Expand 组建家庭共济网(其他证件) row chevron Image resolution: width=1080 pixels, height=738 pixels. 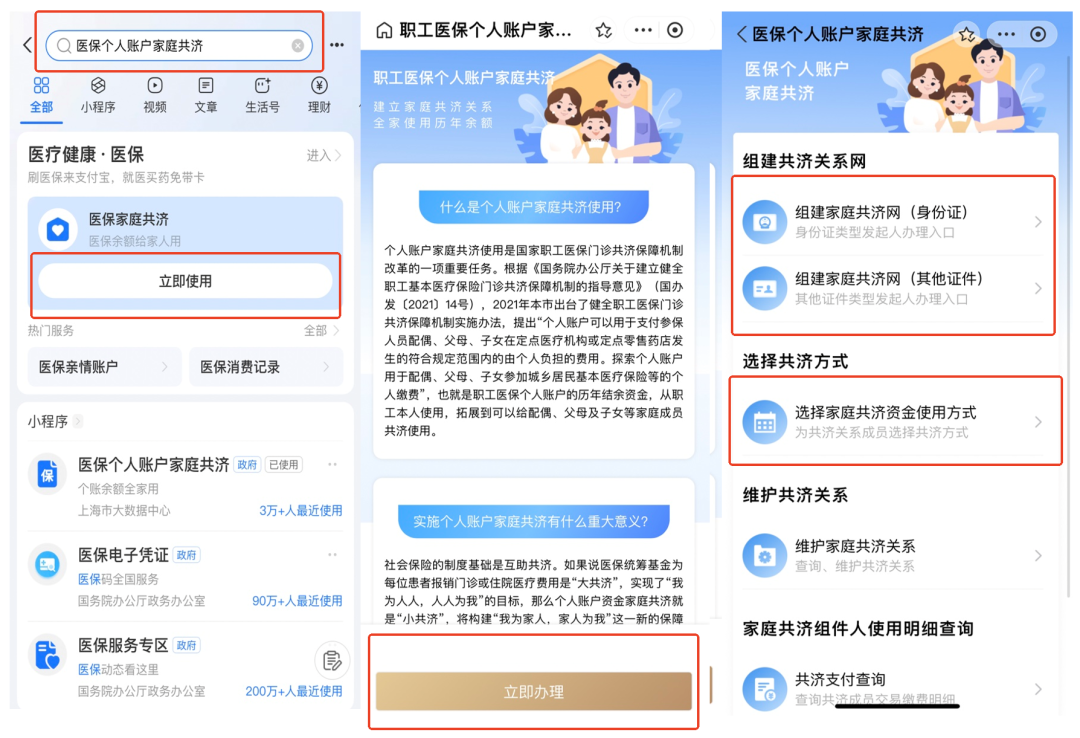click(1038, 289)
